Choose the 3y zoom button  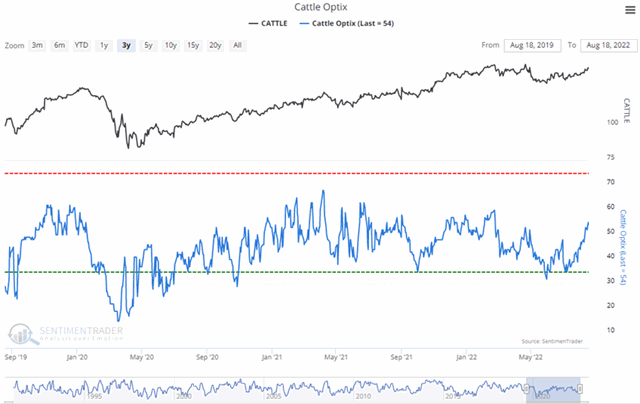tap(126, 45)
